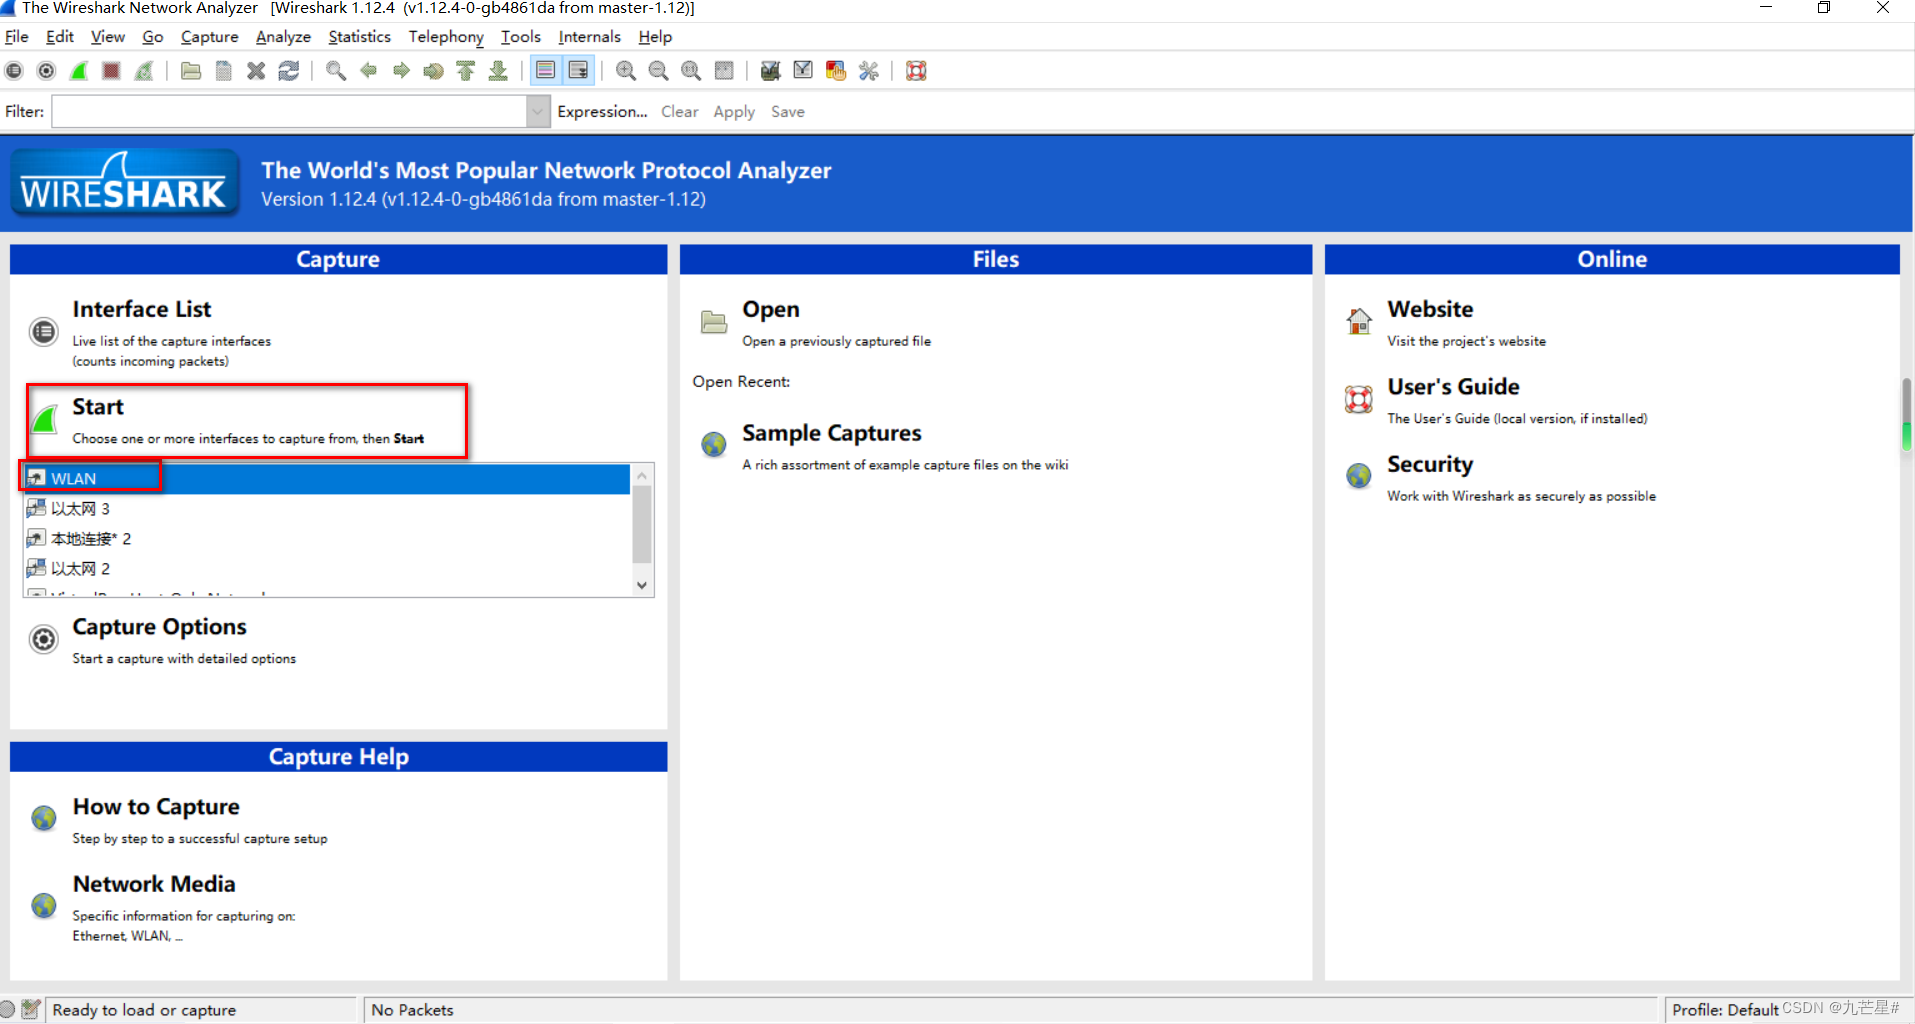Stop the running capture toolbar icon
Image resolution: width=1915 pixels, height=1024 pixels.
pos(111,71)
